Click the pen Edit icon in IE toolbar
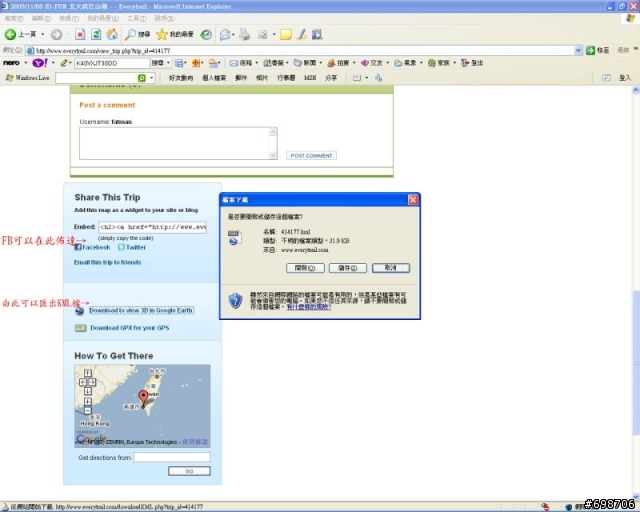Image resolution: width=640 pixels, height=512 pixels. tap(302, 35)
